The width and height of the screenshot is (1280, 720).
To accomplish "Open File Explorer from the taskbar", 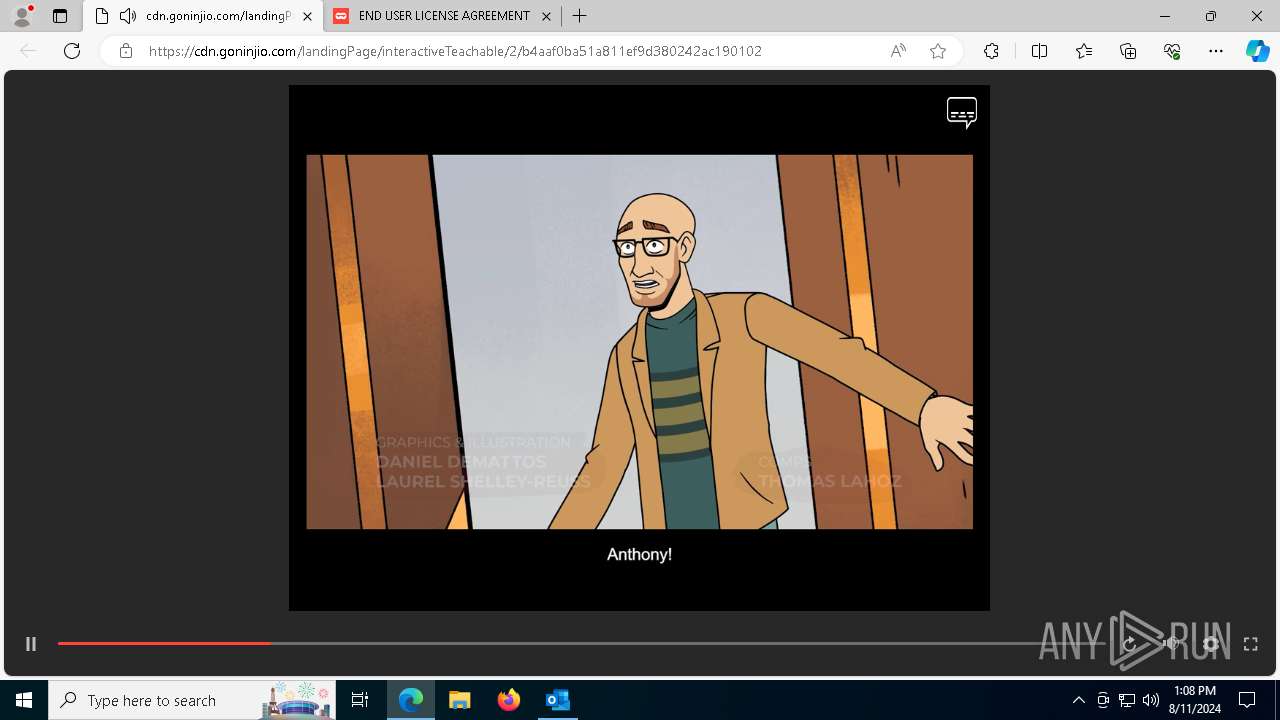I will click(x=460, y=700).
